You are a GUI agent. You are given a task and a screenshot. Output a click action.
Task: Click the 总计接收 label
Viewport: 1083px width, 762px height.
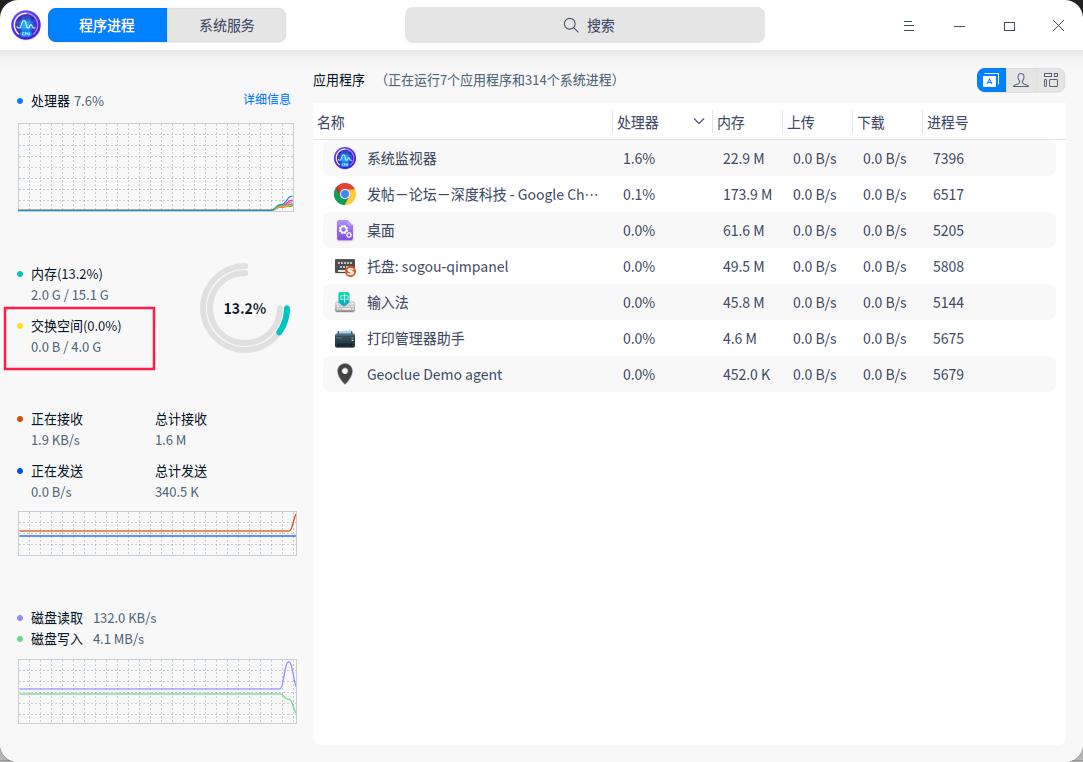tap(181, 419)
